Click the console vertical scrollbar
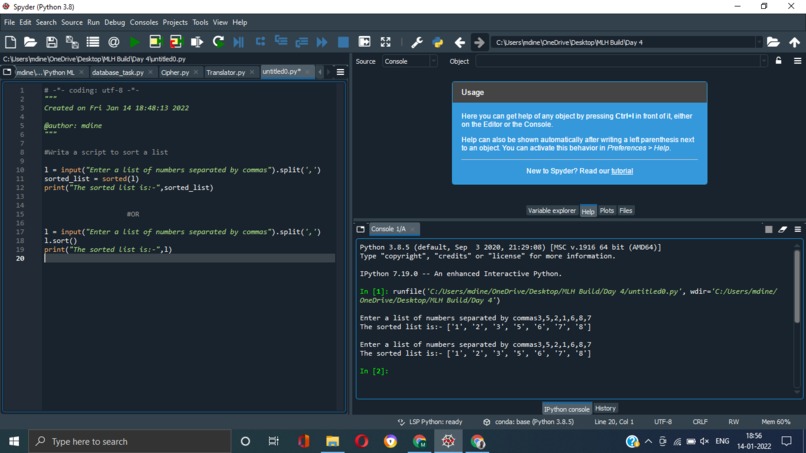 [x=797, y=286]
